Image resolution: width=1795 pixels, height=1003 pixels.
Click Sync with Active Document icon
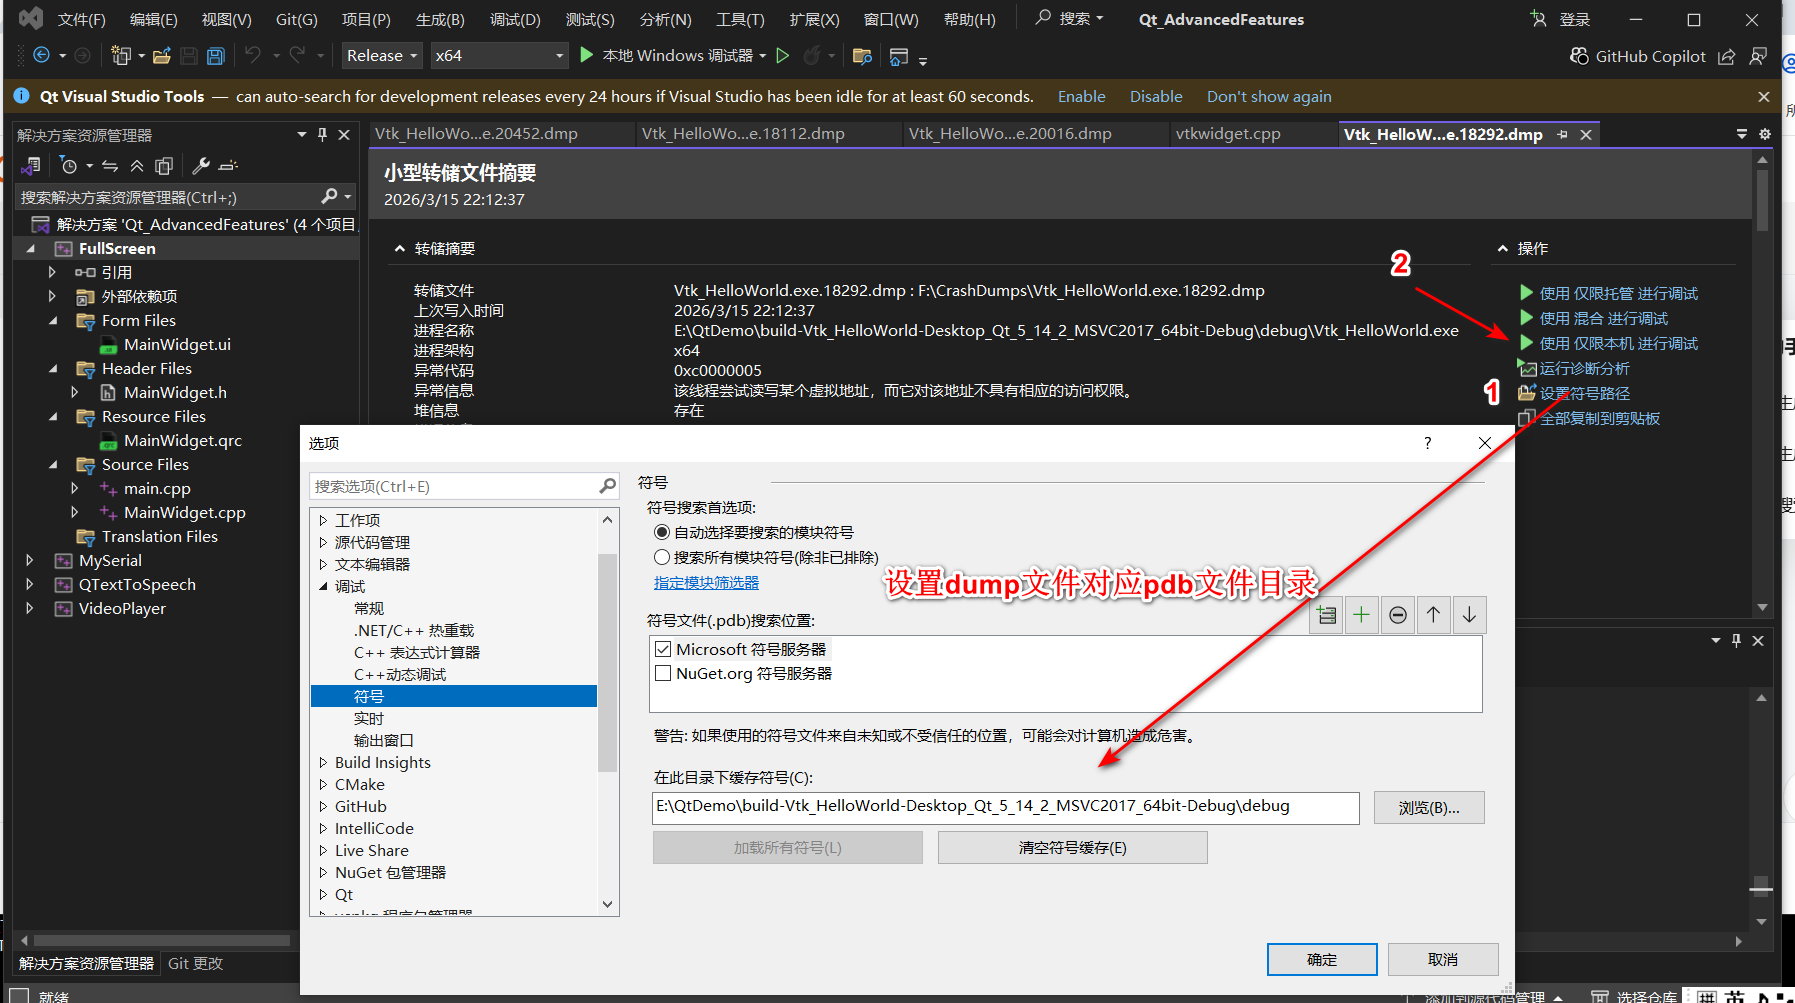[x=110, y=165]
